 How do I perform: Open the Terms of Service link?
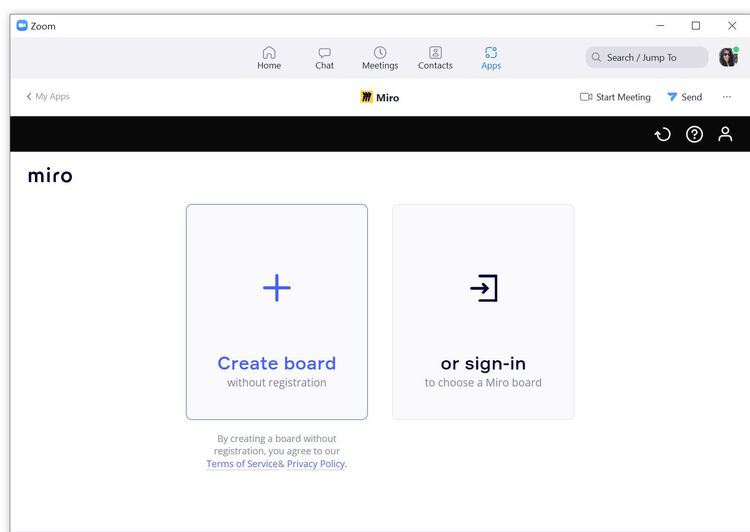coord(242,464)
